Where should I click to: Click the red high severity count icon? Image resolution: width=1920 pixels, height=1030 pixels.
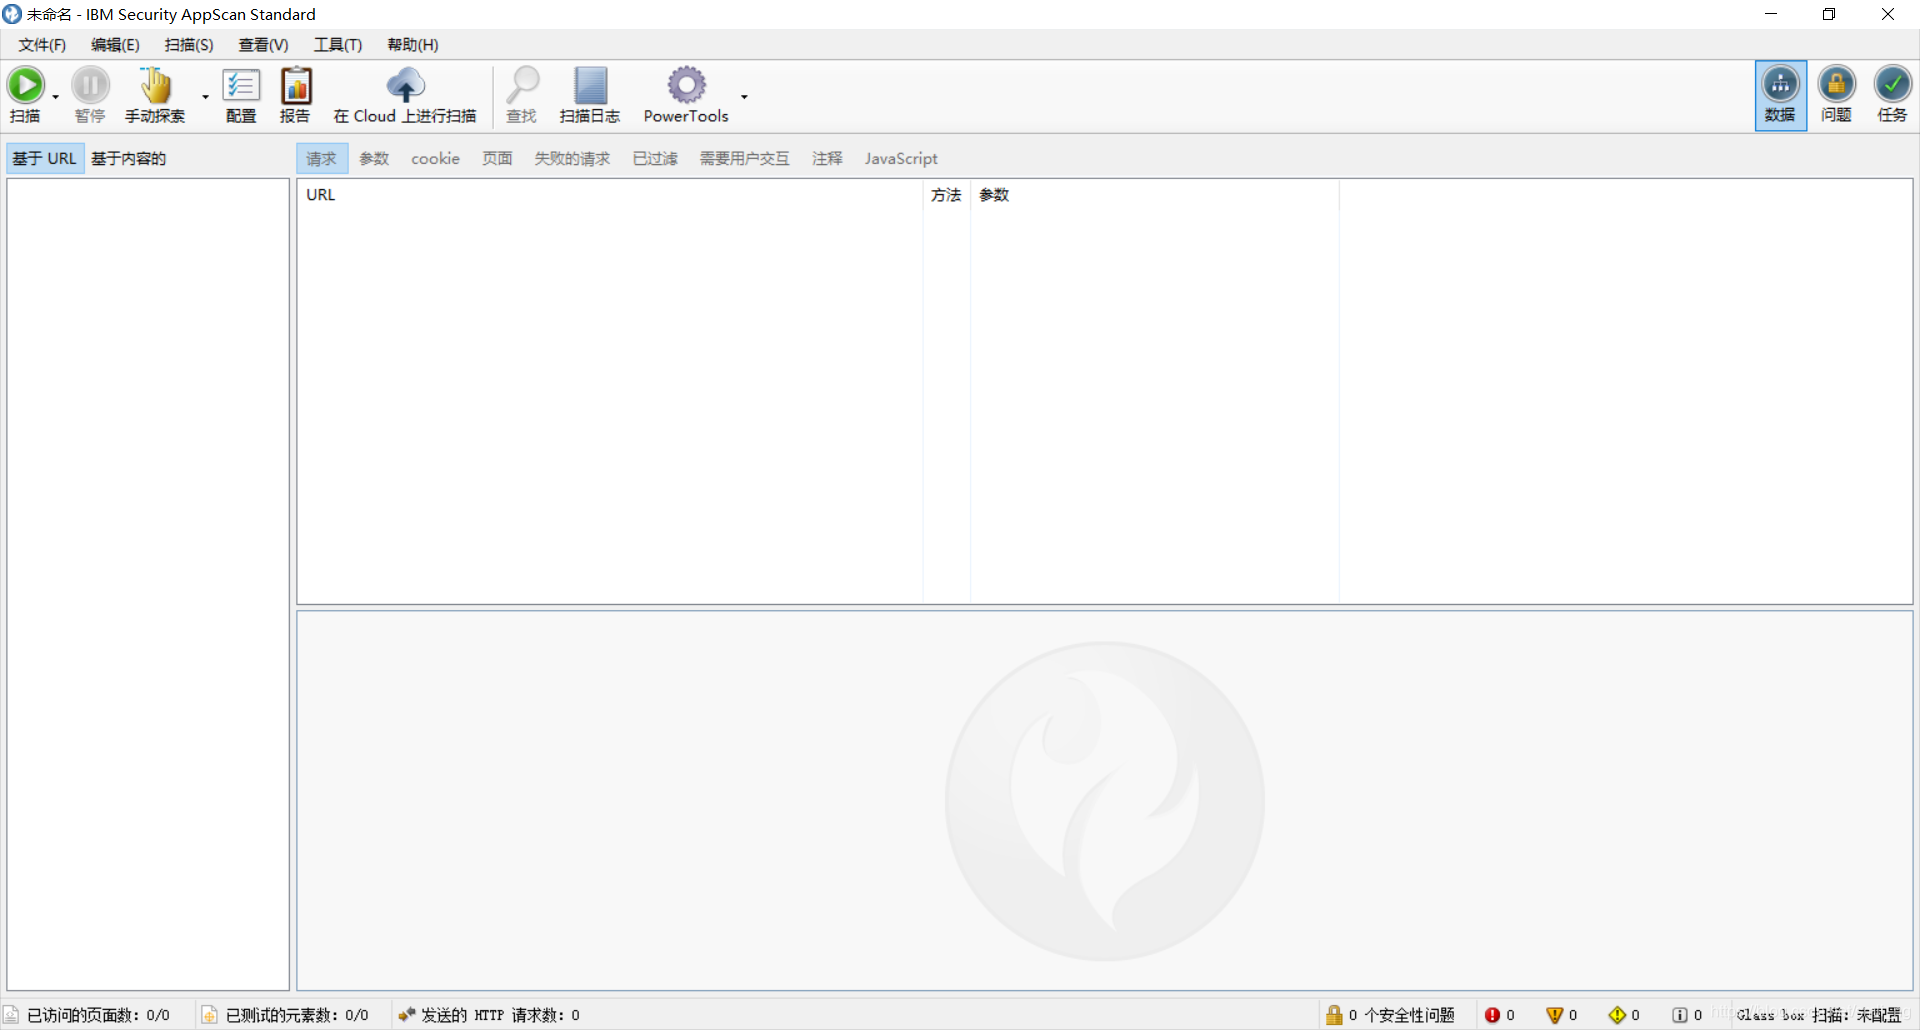(x=1492, y=1015)
